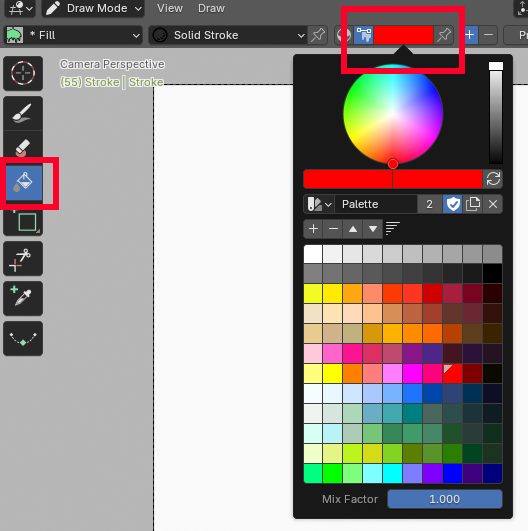Swap primary and secondary colors
The height and width of the screenshot is (531, 528).
tap(493, 179)
